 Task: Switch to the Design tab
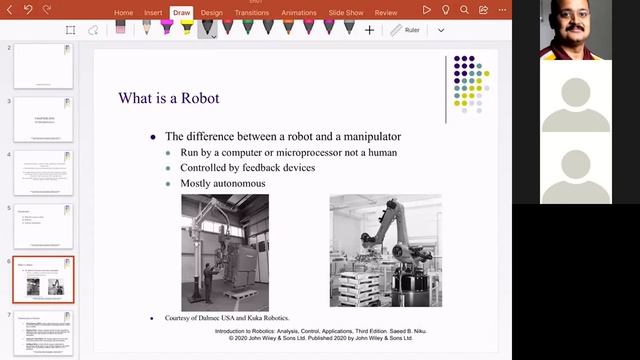point(212,13)
